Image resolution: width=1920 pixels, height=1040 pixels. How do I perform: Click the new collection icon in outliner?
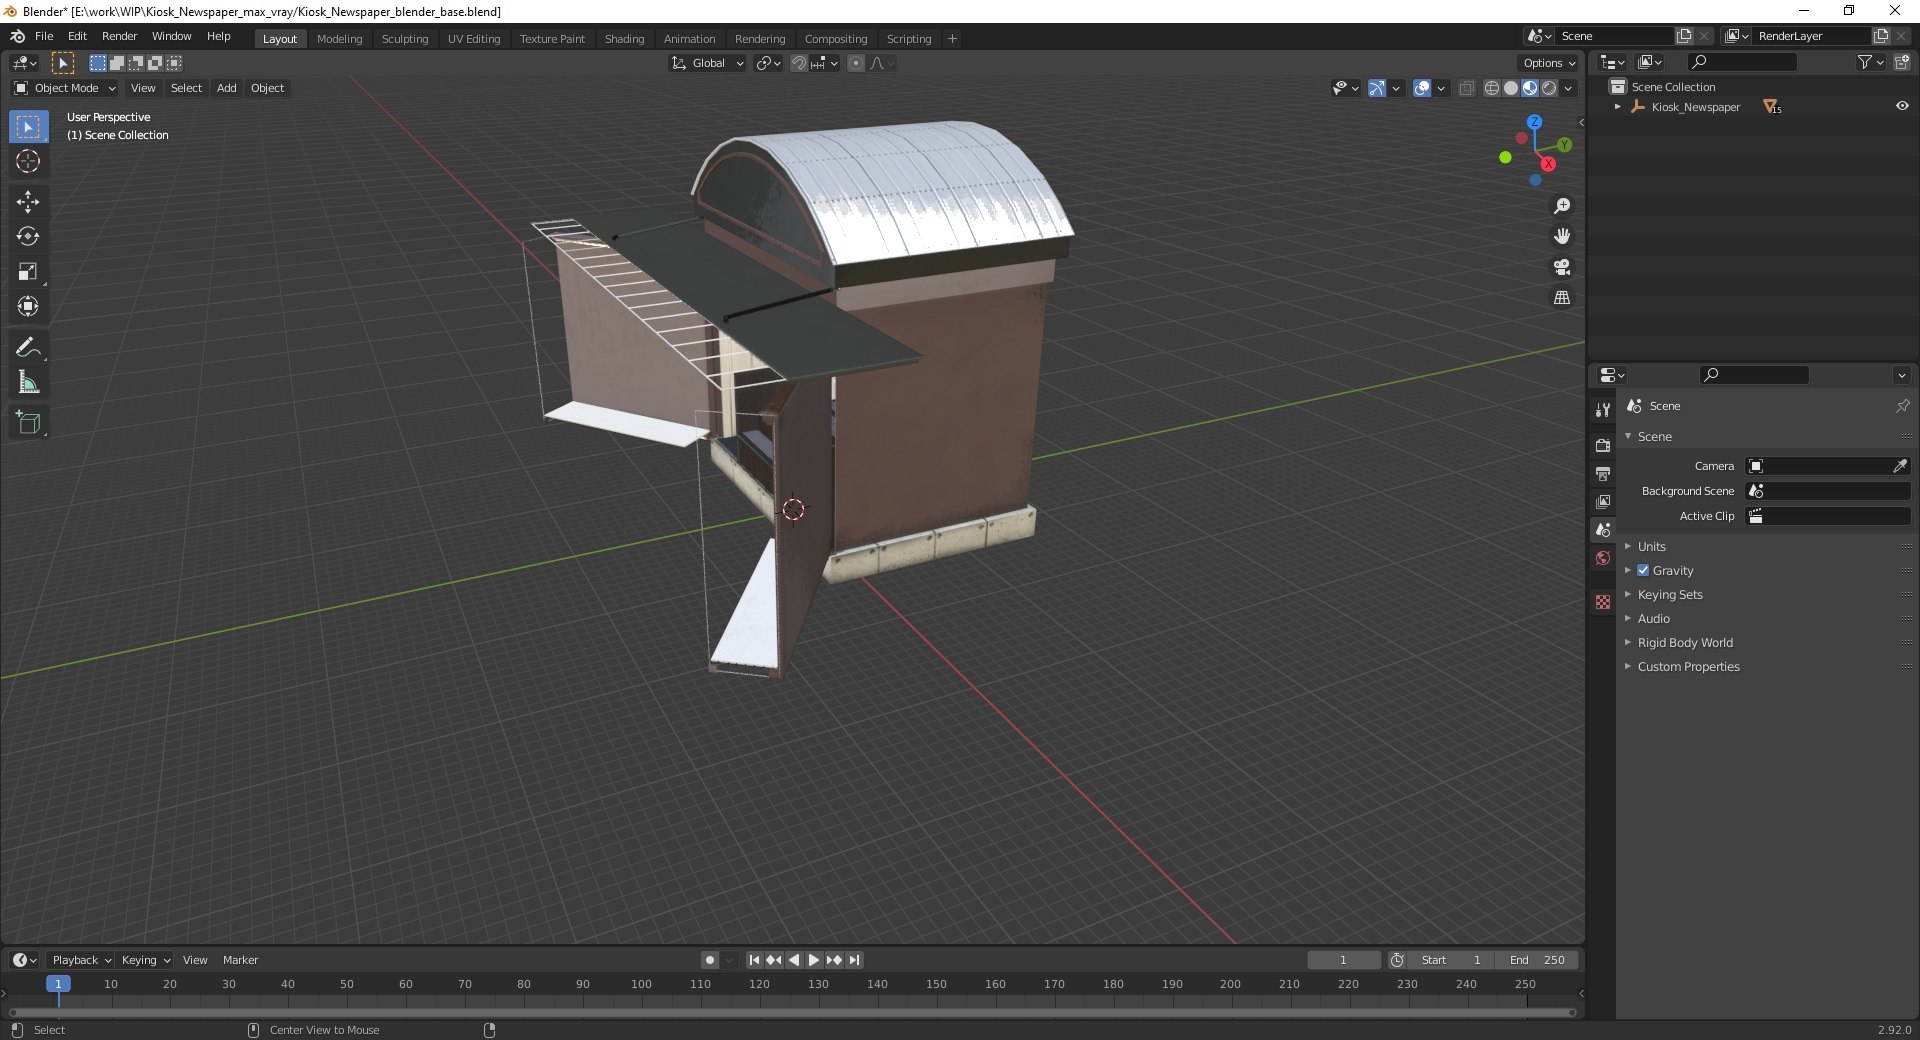tap(1902, 62)
